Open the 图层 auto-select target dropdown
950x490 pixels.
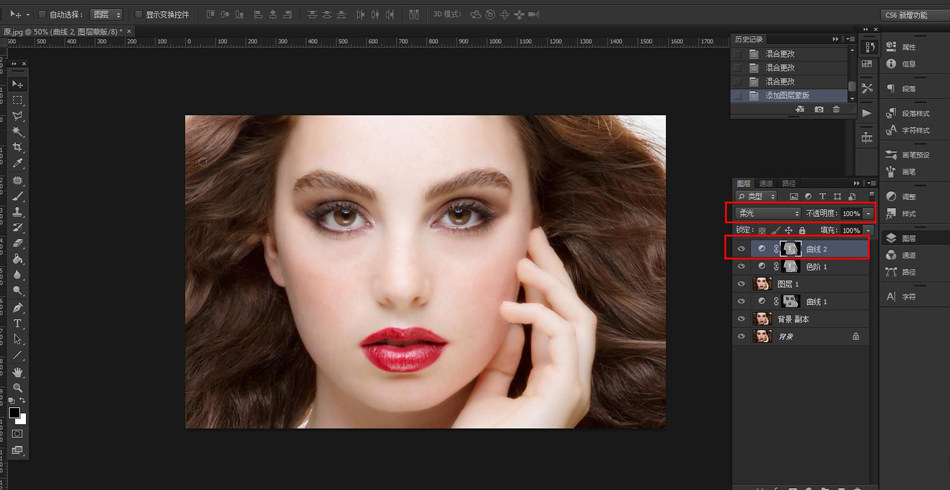click(105, 14)
